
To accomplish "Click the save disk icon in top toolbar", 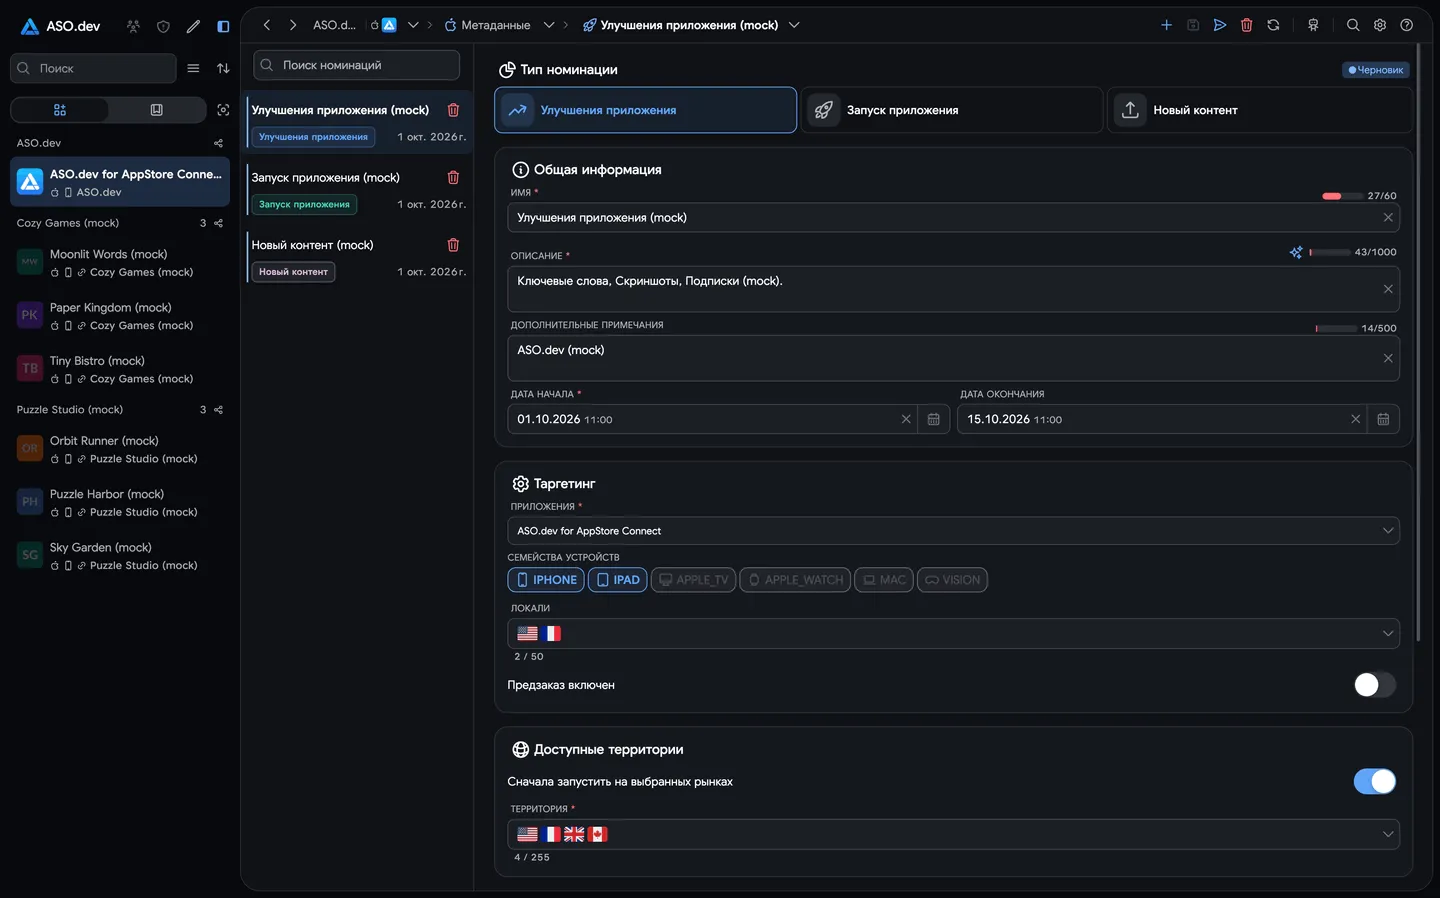I will pos(1193,25).
